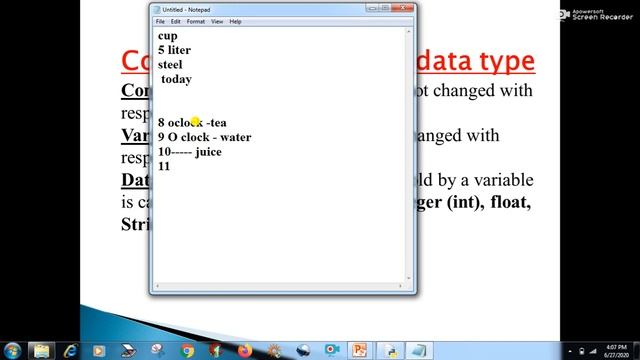The image size is (640, 360).
Task: Open the red shield app in taskbar
Action: click(216, 351)
